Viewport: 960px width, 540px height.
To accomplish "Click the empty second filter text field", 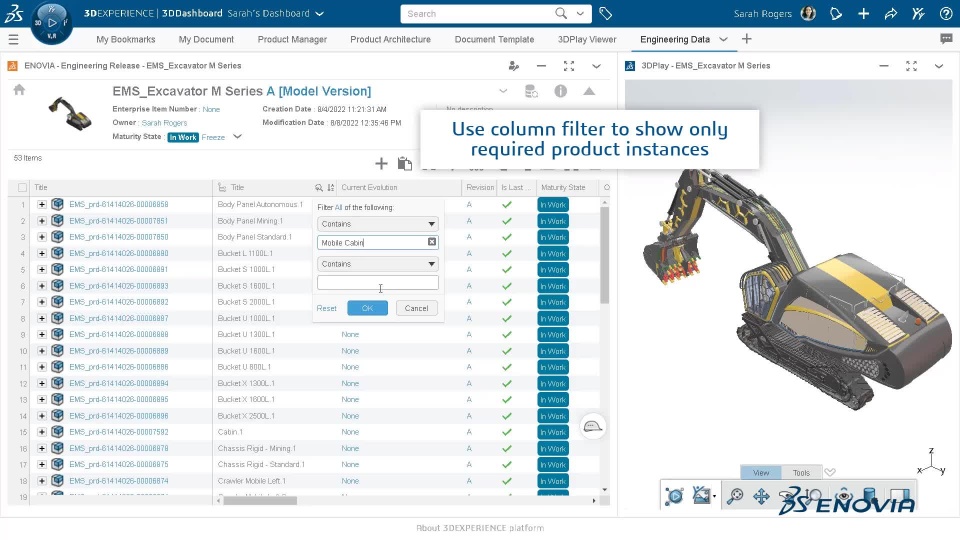I will click(x=378, y=283).
